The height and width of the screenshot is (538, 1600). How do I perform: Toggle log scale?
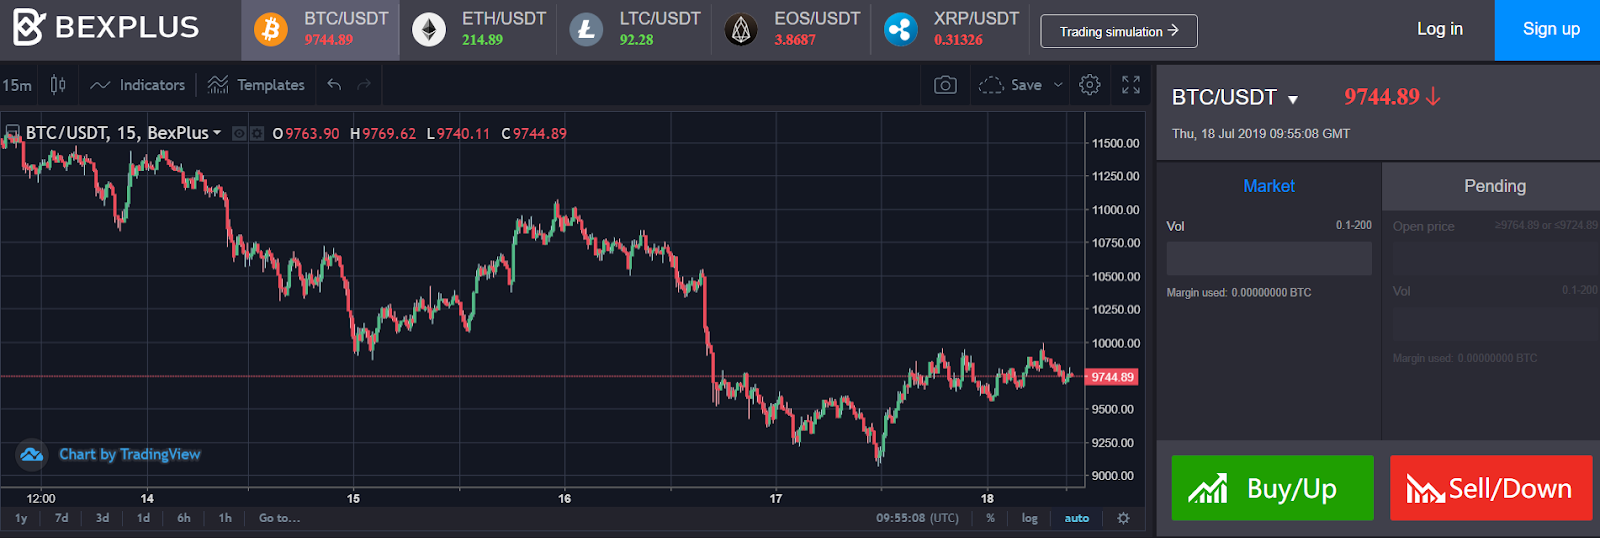(x=1030, y=518)
